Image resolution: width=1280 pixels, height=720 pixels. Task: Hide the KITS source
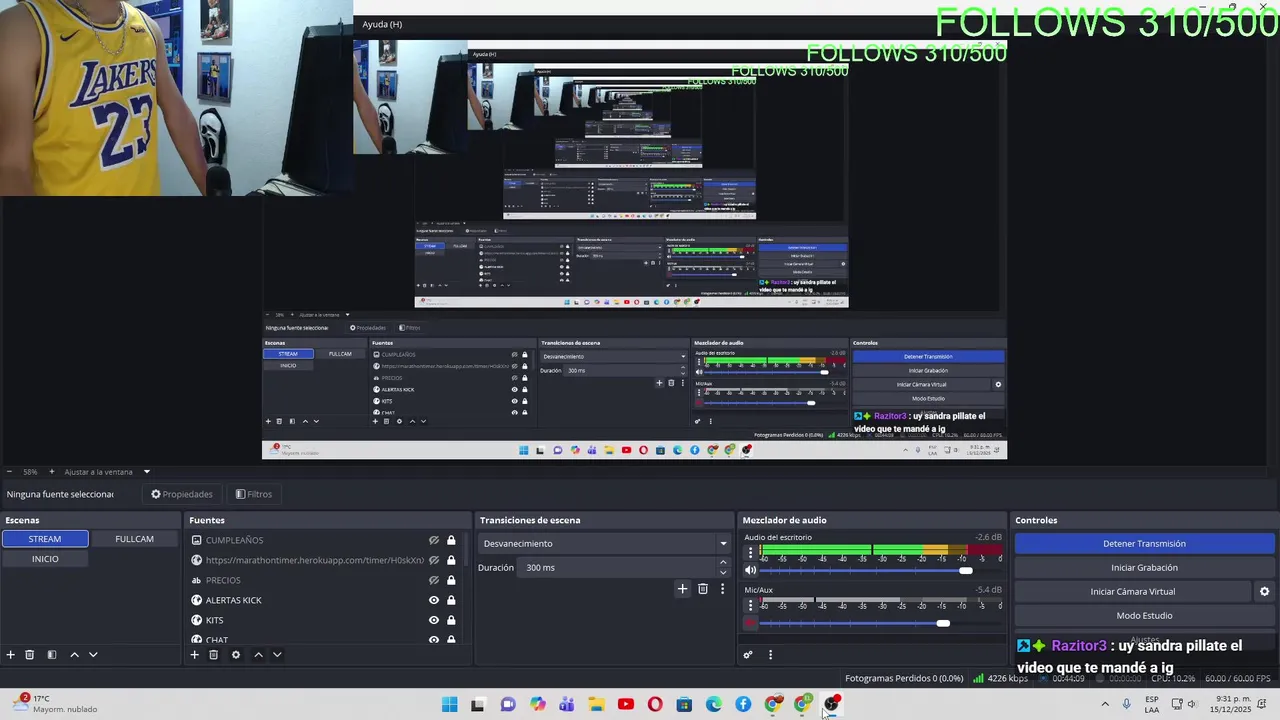pos(434,620)
